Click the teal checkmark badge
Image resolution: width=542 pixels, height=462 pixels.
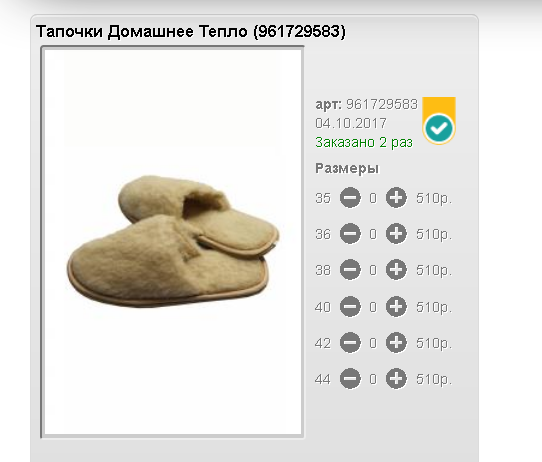coord(439,129)
